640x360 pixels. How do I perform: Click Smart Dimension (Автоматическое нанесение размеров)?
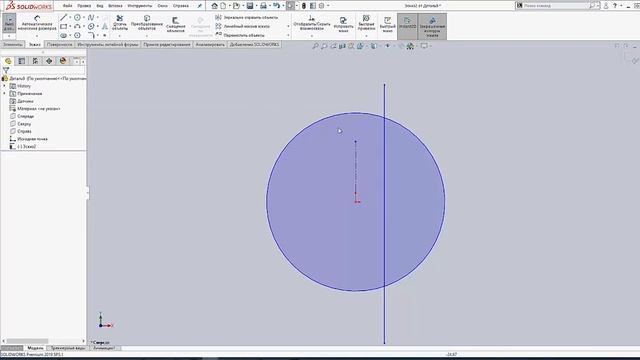pyautogui.click(x=37, y=23)
